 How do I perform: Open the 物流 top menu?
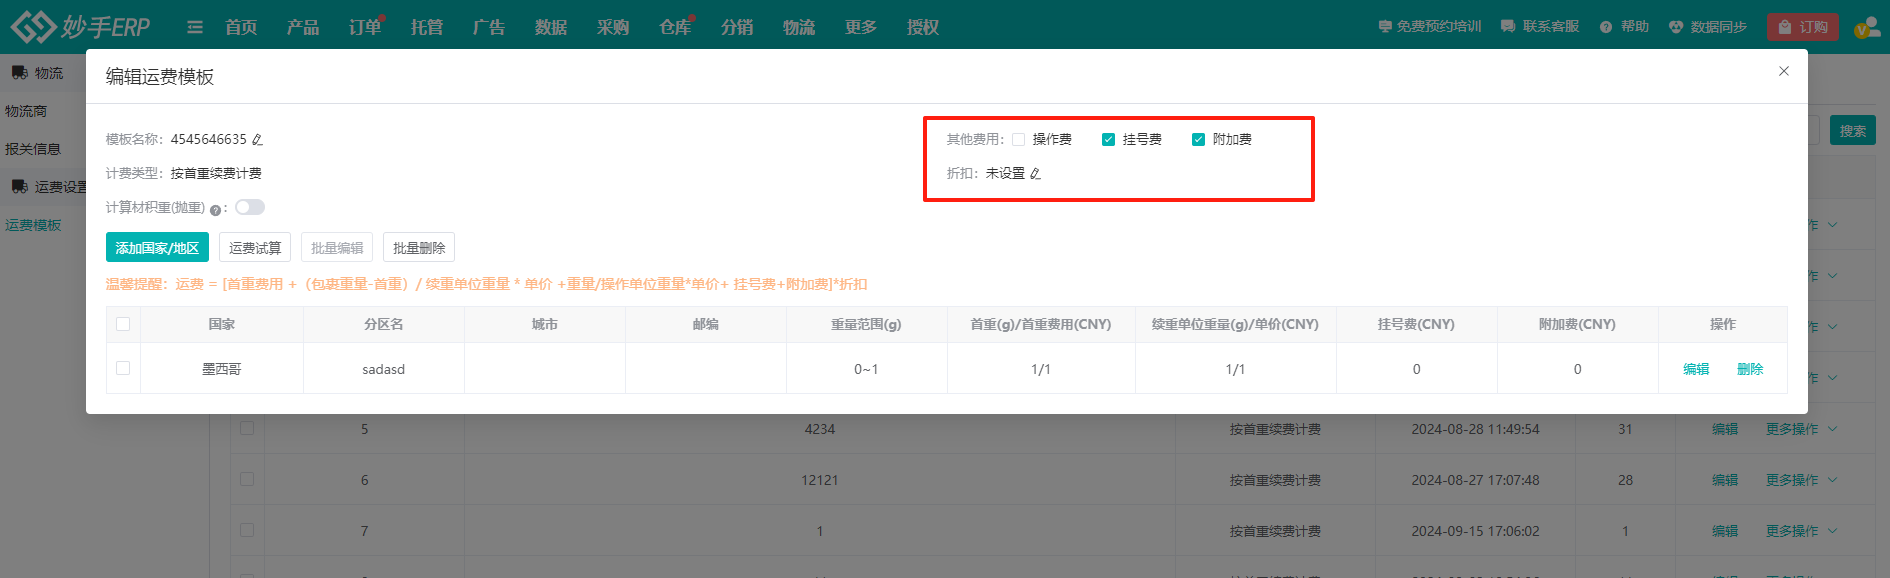798,27
